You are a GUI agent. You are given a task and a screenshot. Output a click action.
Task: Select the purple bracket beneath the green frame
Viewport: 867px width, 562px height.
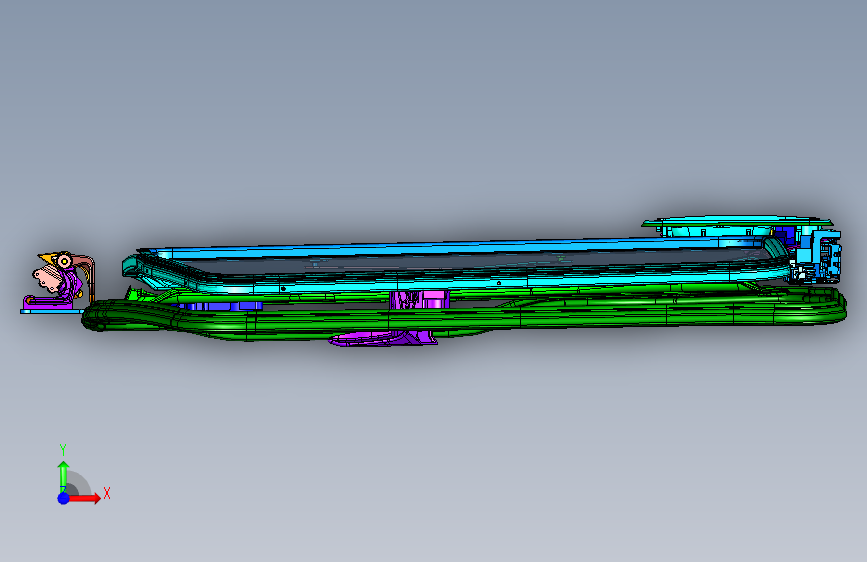383,338
